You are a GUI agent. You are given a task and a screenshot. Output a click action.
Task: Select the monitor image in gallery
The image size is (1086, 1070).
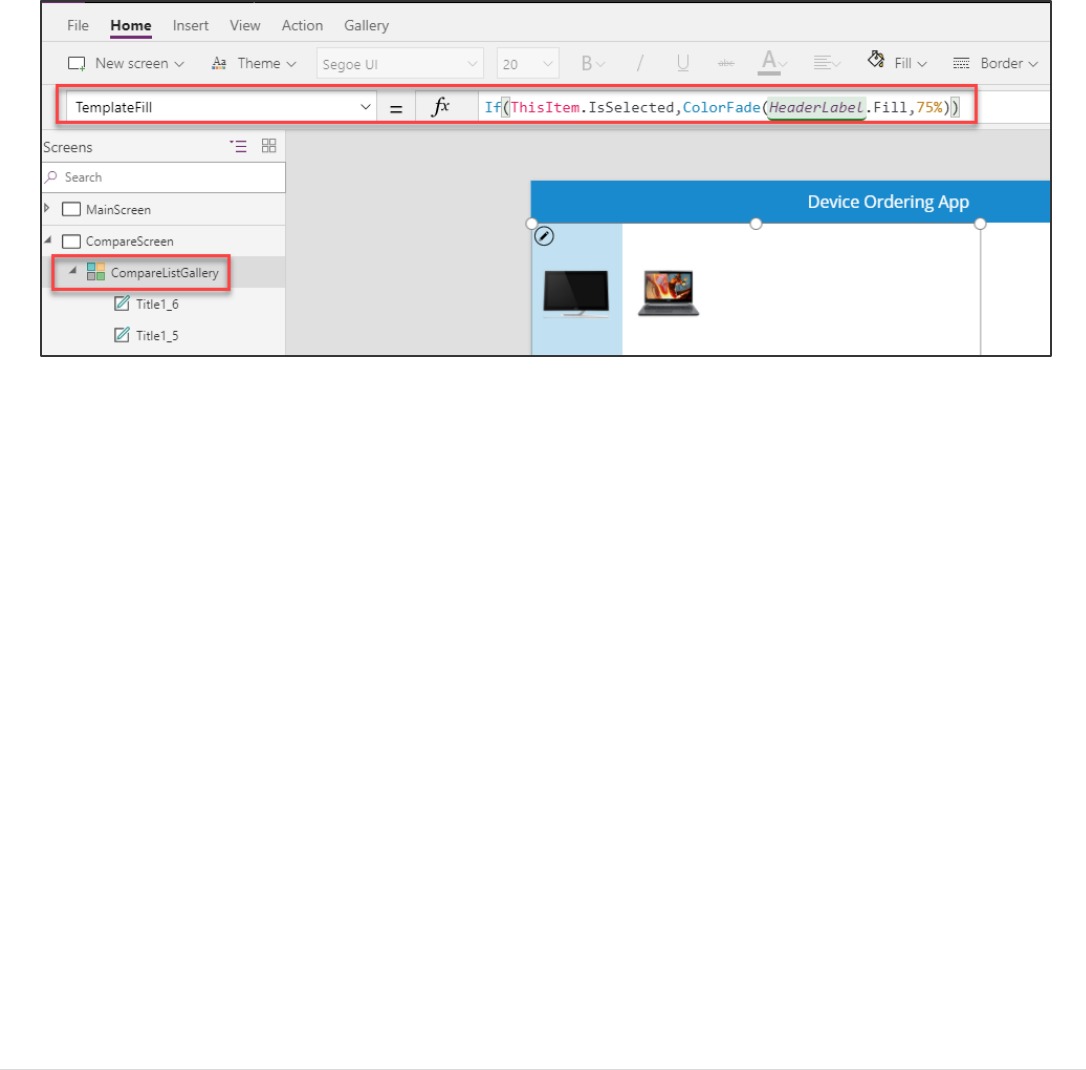point(576,294)
